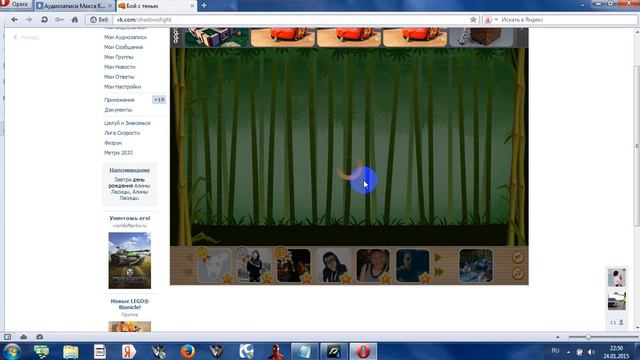Launch Firefox from the taskbar

click(187, 351)
